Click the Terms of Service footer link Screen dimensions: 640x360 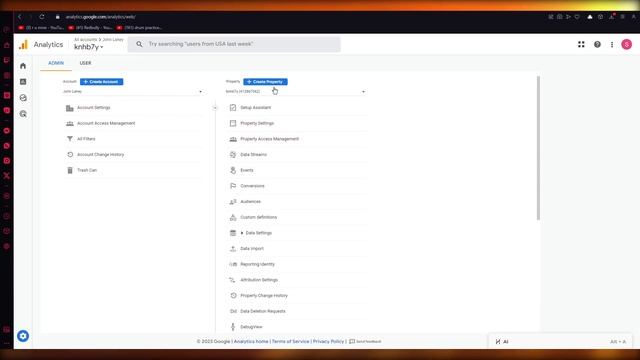tap(291, 341)
